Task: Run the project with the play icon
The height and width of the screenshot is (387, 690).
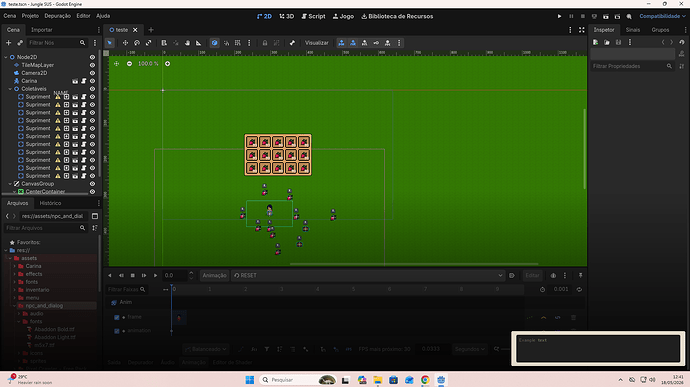Action: pos(559,16)
